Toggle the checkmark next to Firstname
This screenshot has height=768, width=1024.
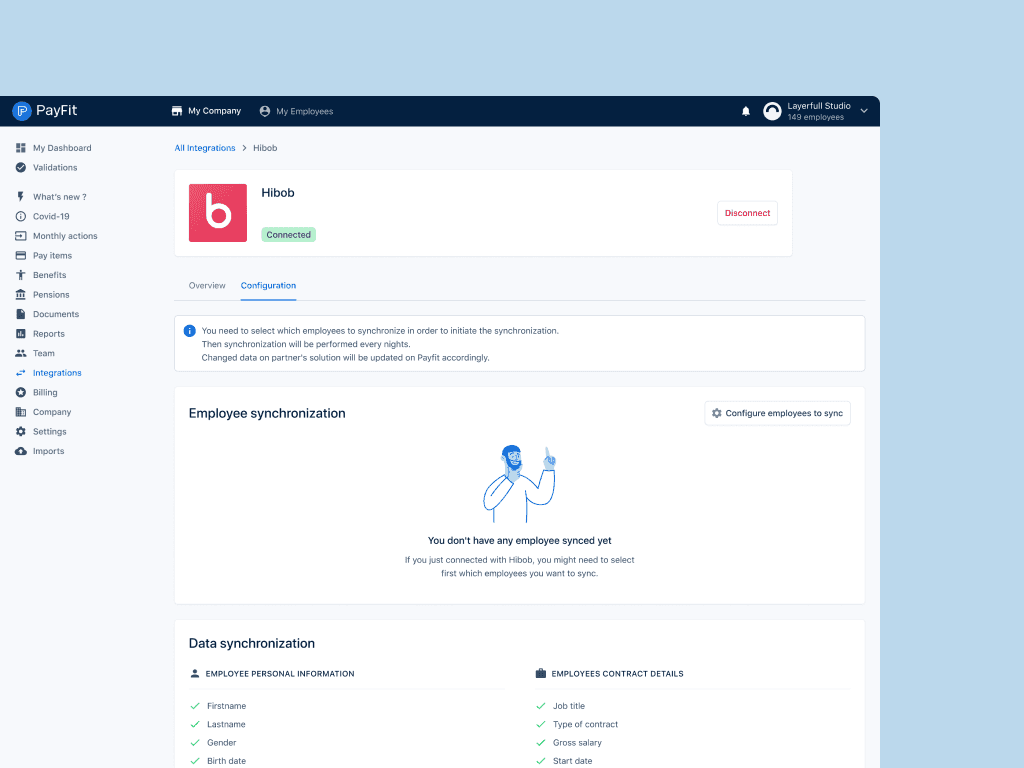point(195,705)
